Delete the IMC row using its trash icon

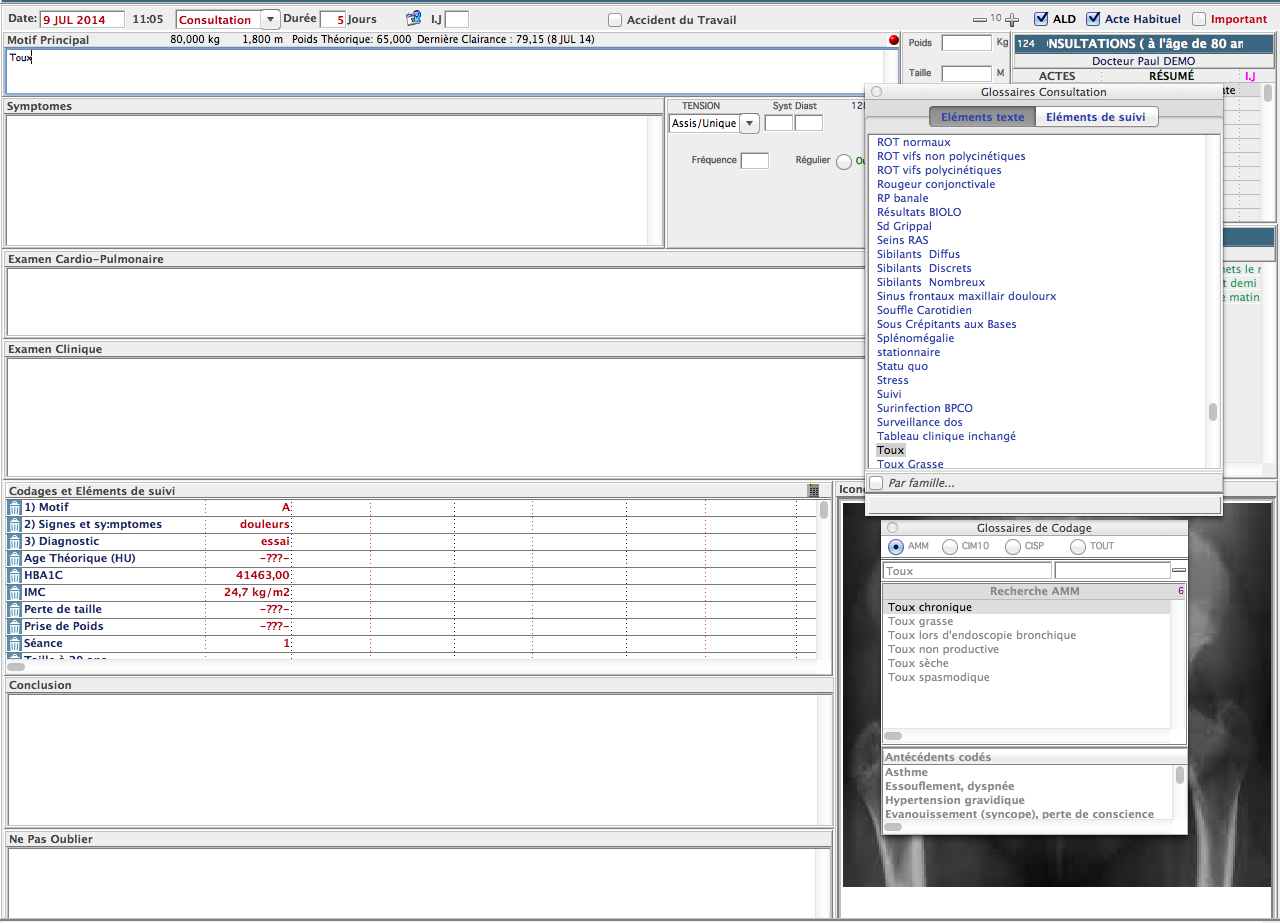pos(14,593)
